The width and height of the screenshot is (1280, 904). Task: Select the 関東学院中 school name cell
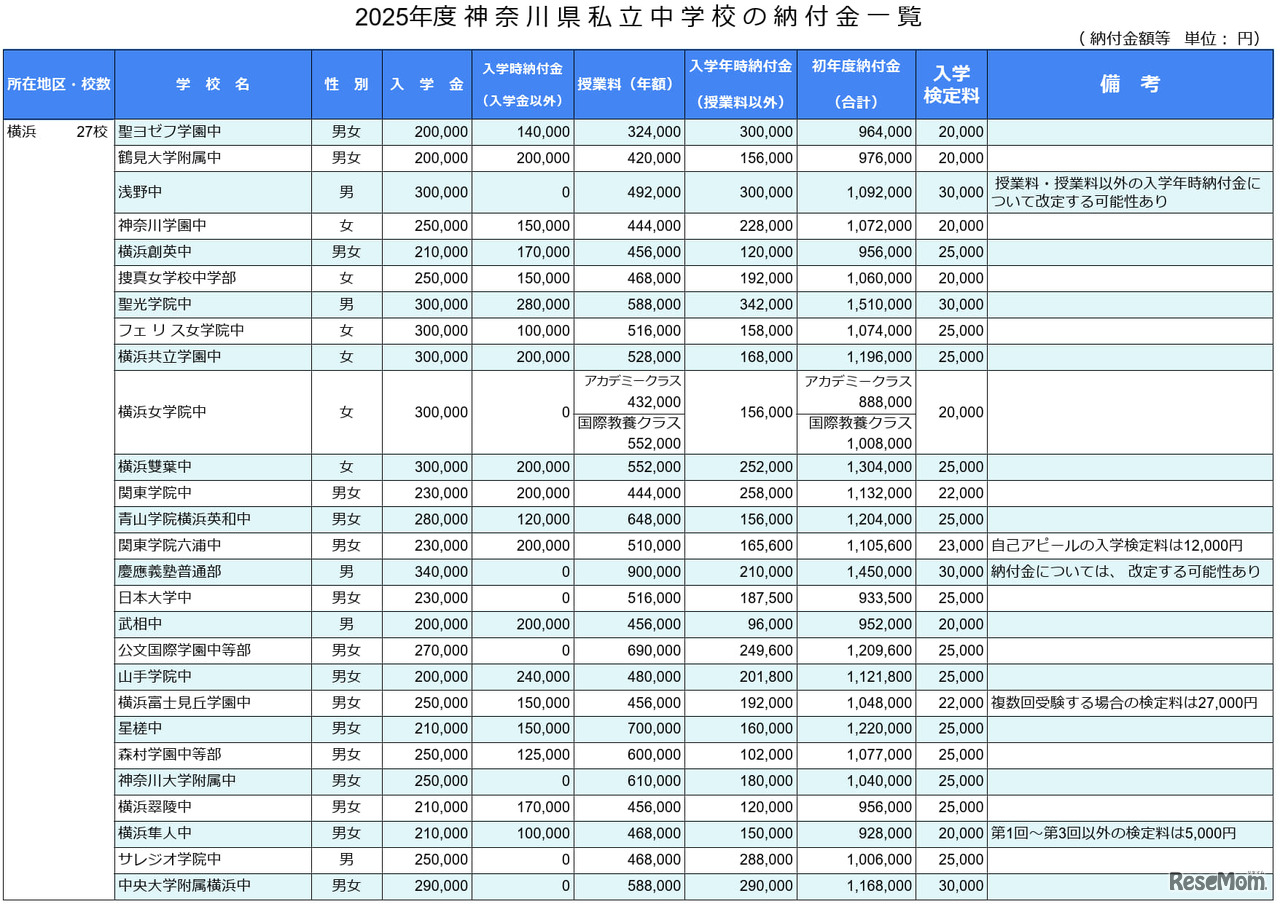coord(213,493)
